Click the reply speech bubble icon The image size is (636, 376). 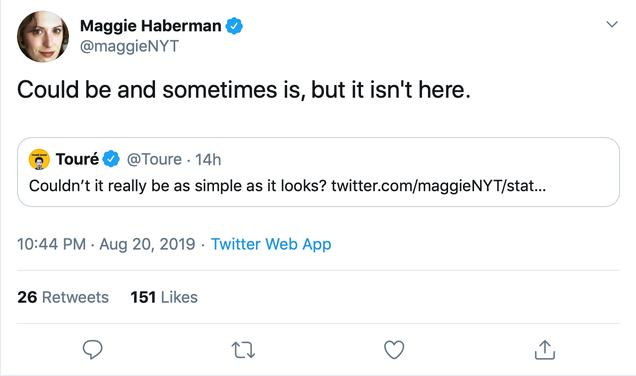[92, 350]
